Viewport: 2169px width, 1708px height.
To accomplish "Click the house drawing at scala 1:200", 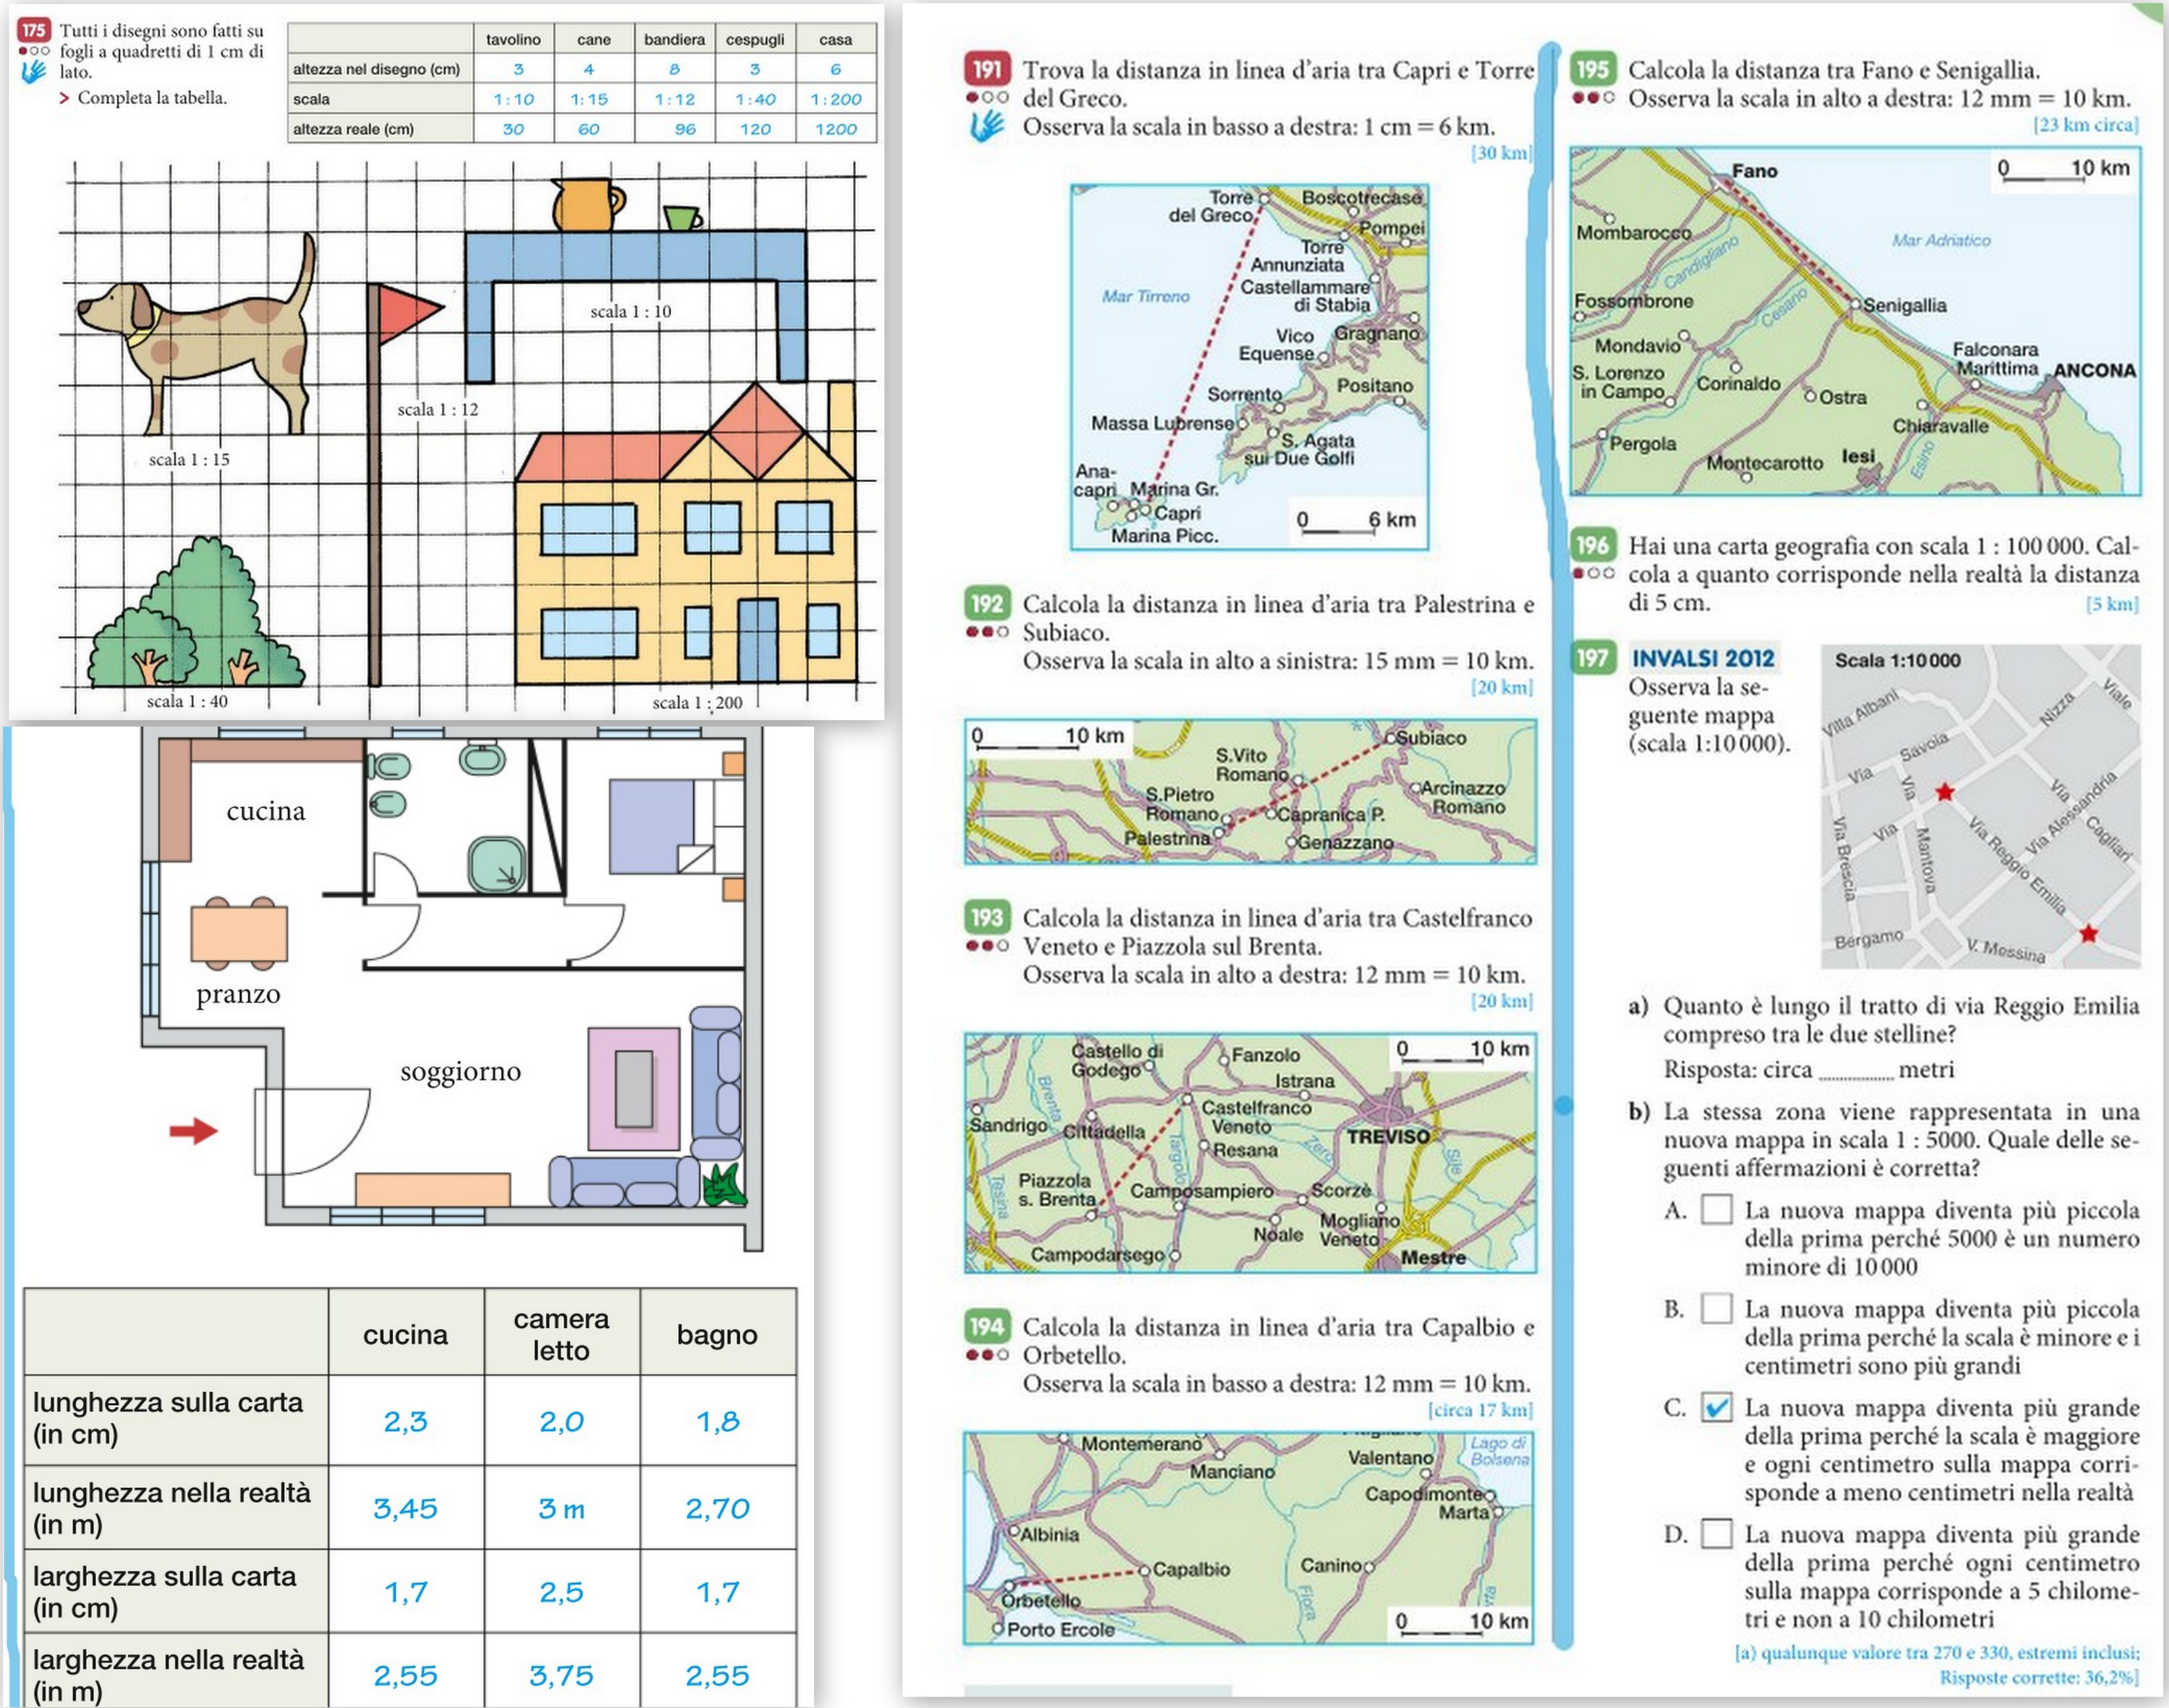I will click(x=686, y=533).
